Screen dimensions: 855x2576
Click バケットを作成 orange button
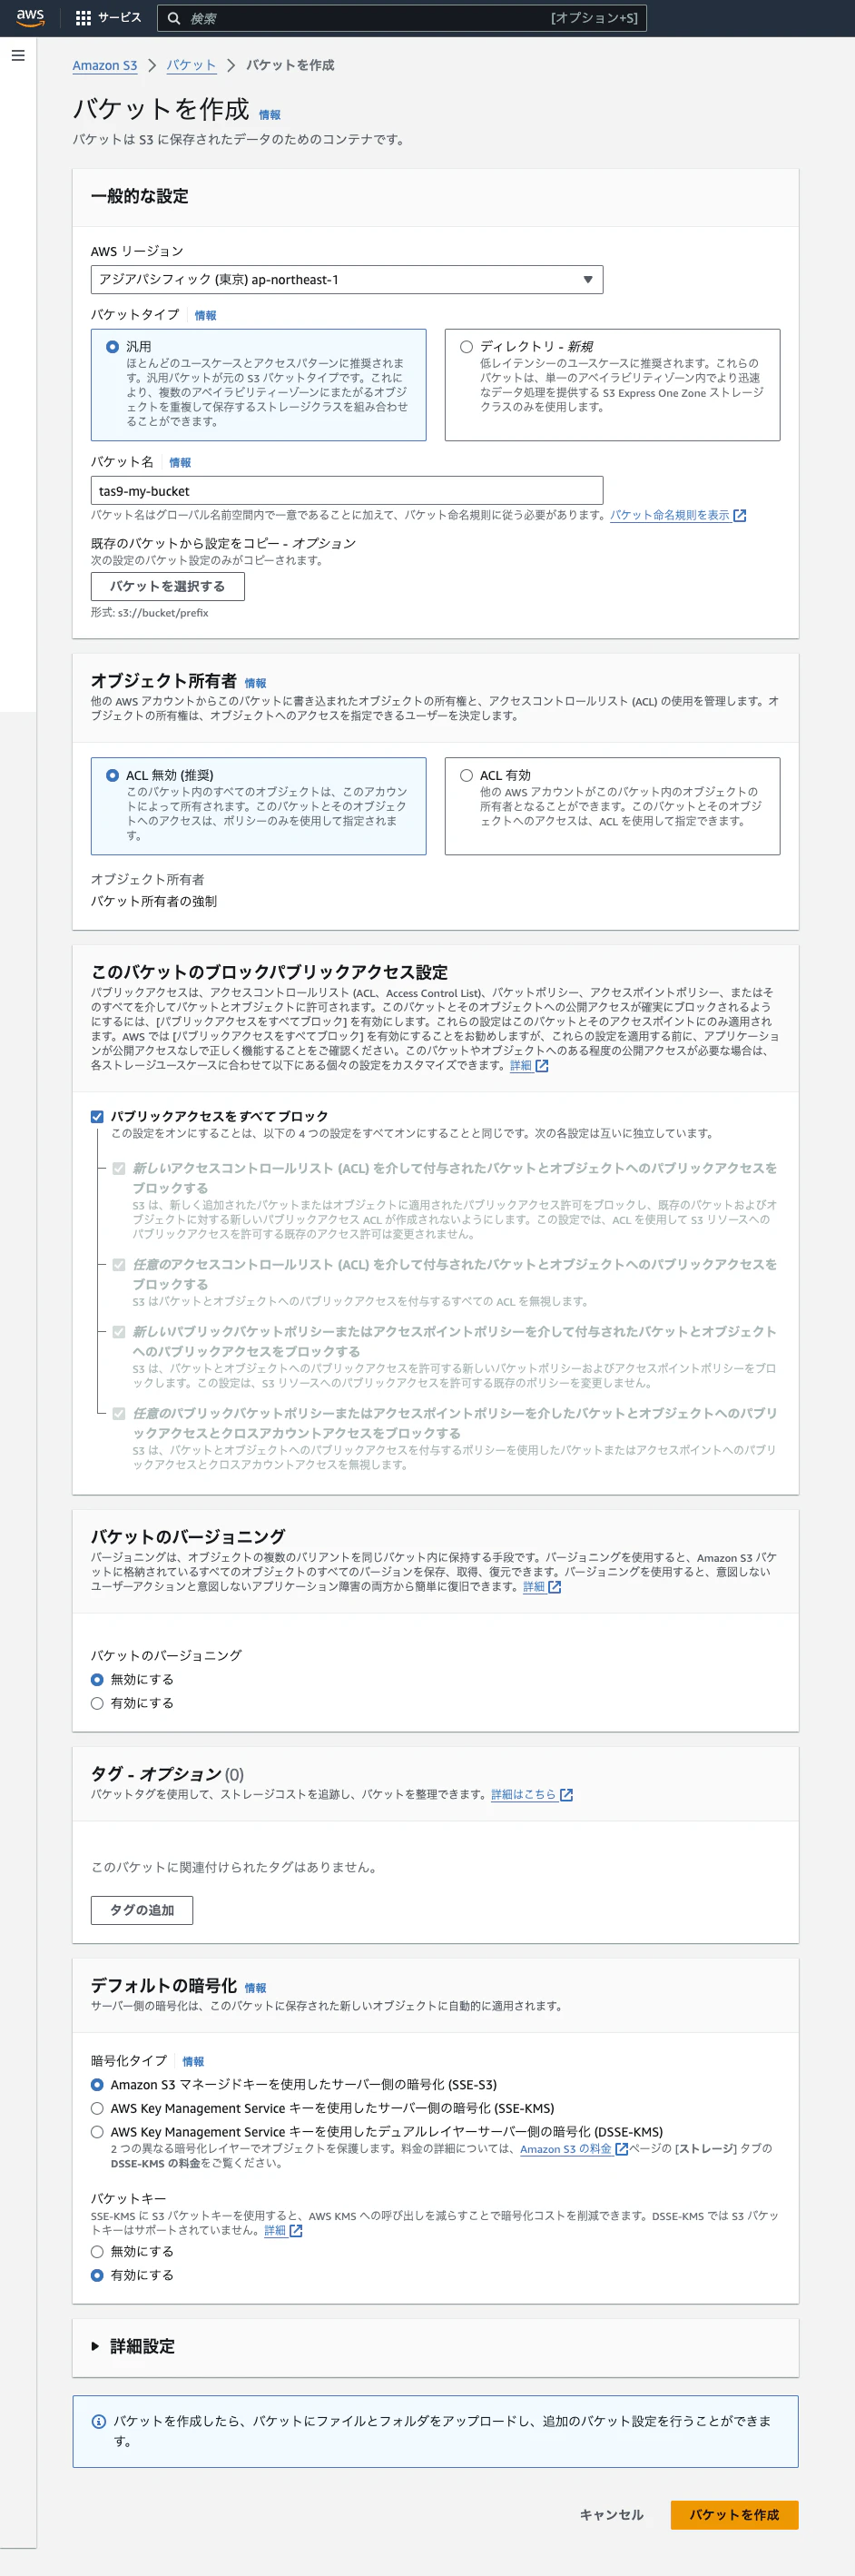734,2515
